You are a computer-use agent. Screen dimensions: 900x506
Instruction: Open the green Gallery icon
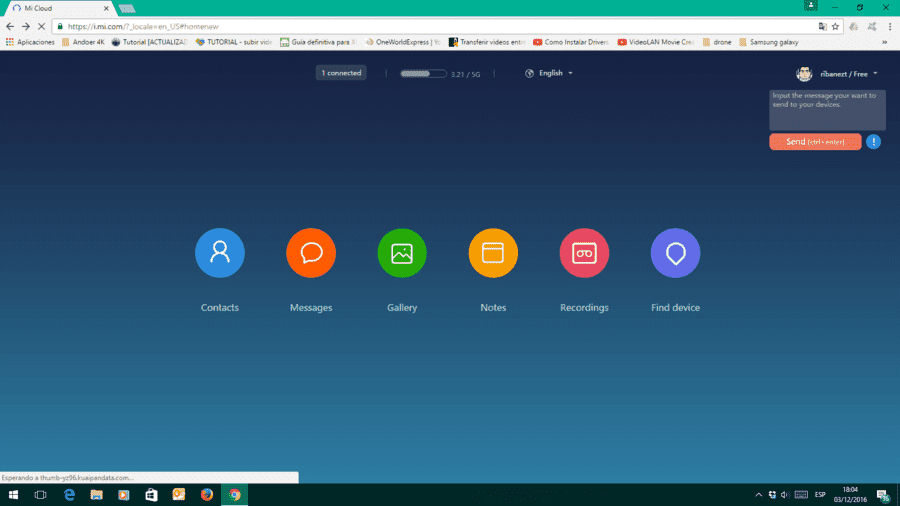pyautogui.click(x=402, y=253)
